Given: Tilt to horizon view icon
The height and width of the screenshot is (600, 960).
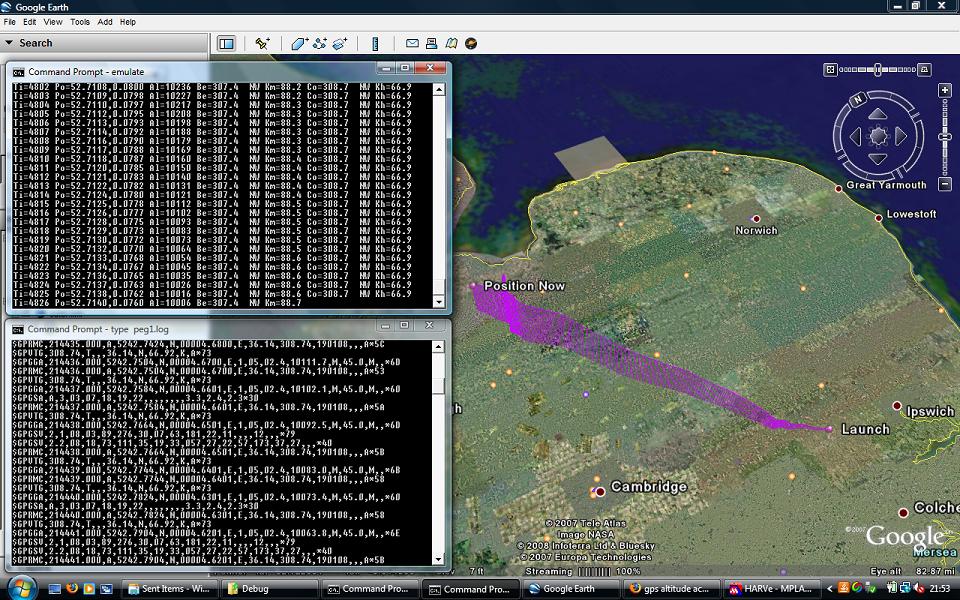Looking at the screenshot, I should pos(924,70).
